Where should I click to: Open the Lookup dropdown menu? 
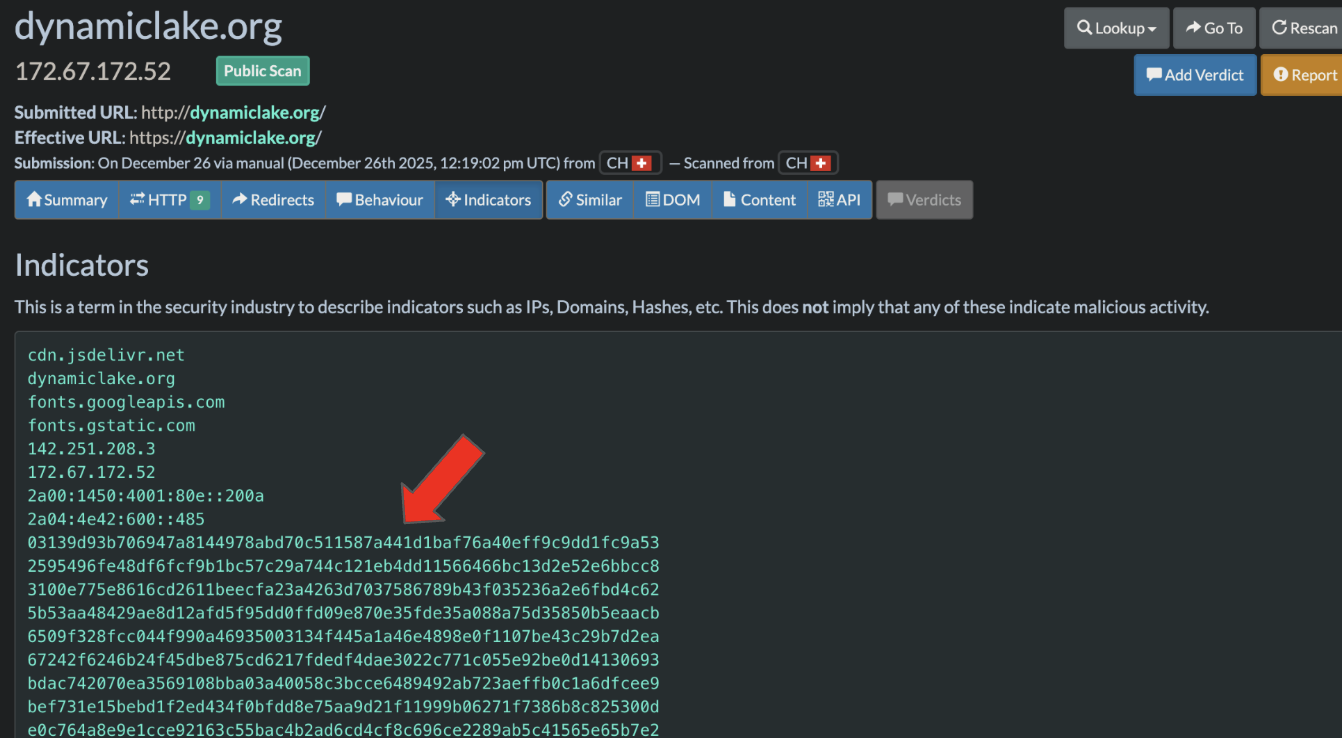pos(1116,28)
